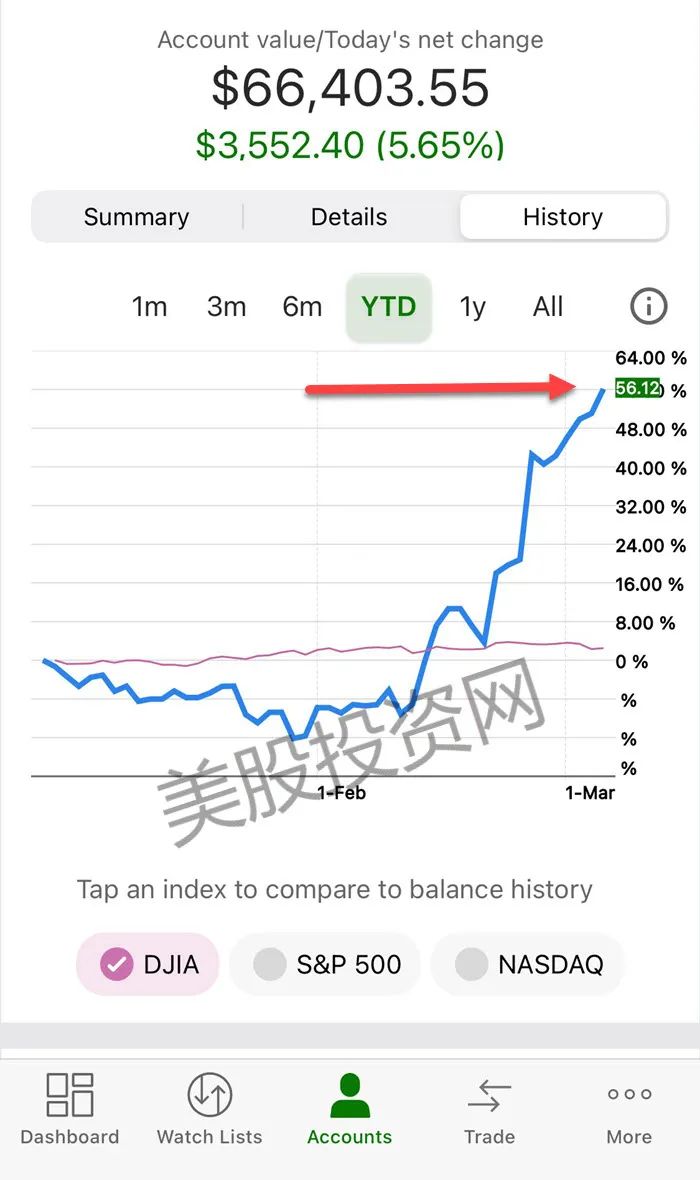Switch to the Details tab
Viewport: 700px width, 1180px height.
click(348, 216)
